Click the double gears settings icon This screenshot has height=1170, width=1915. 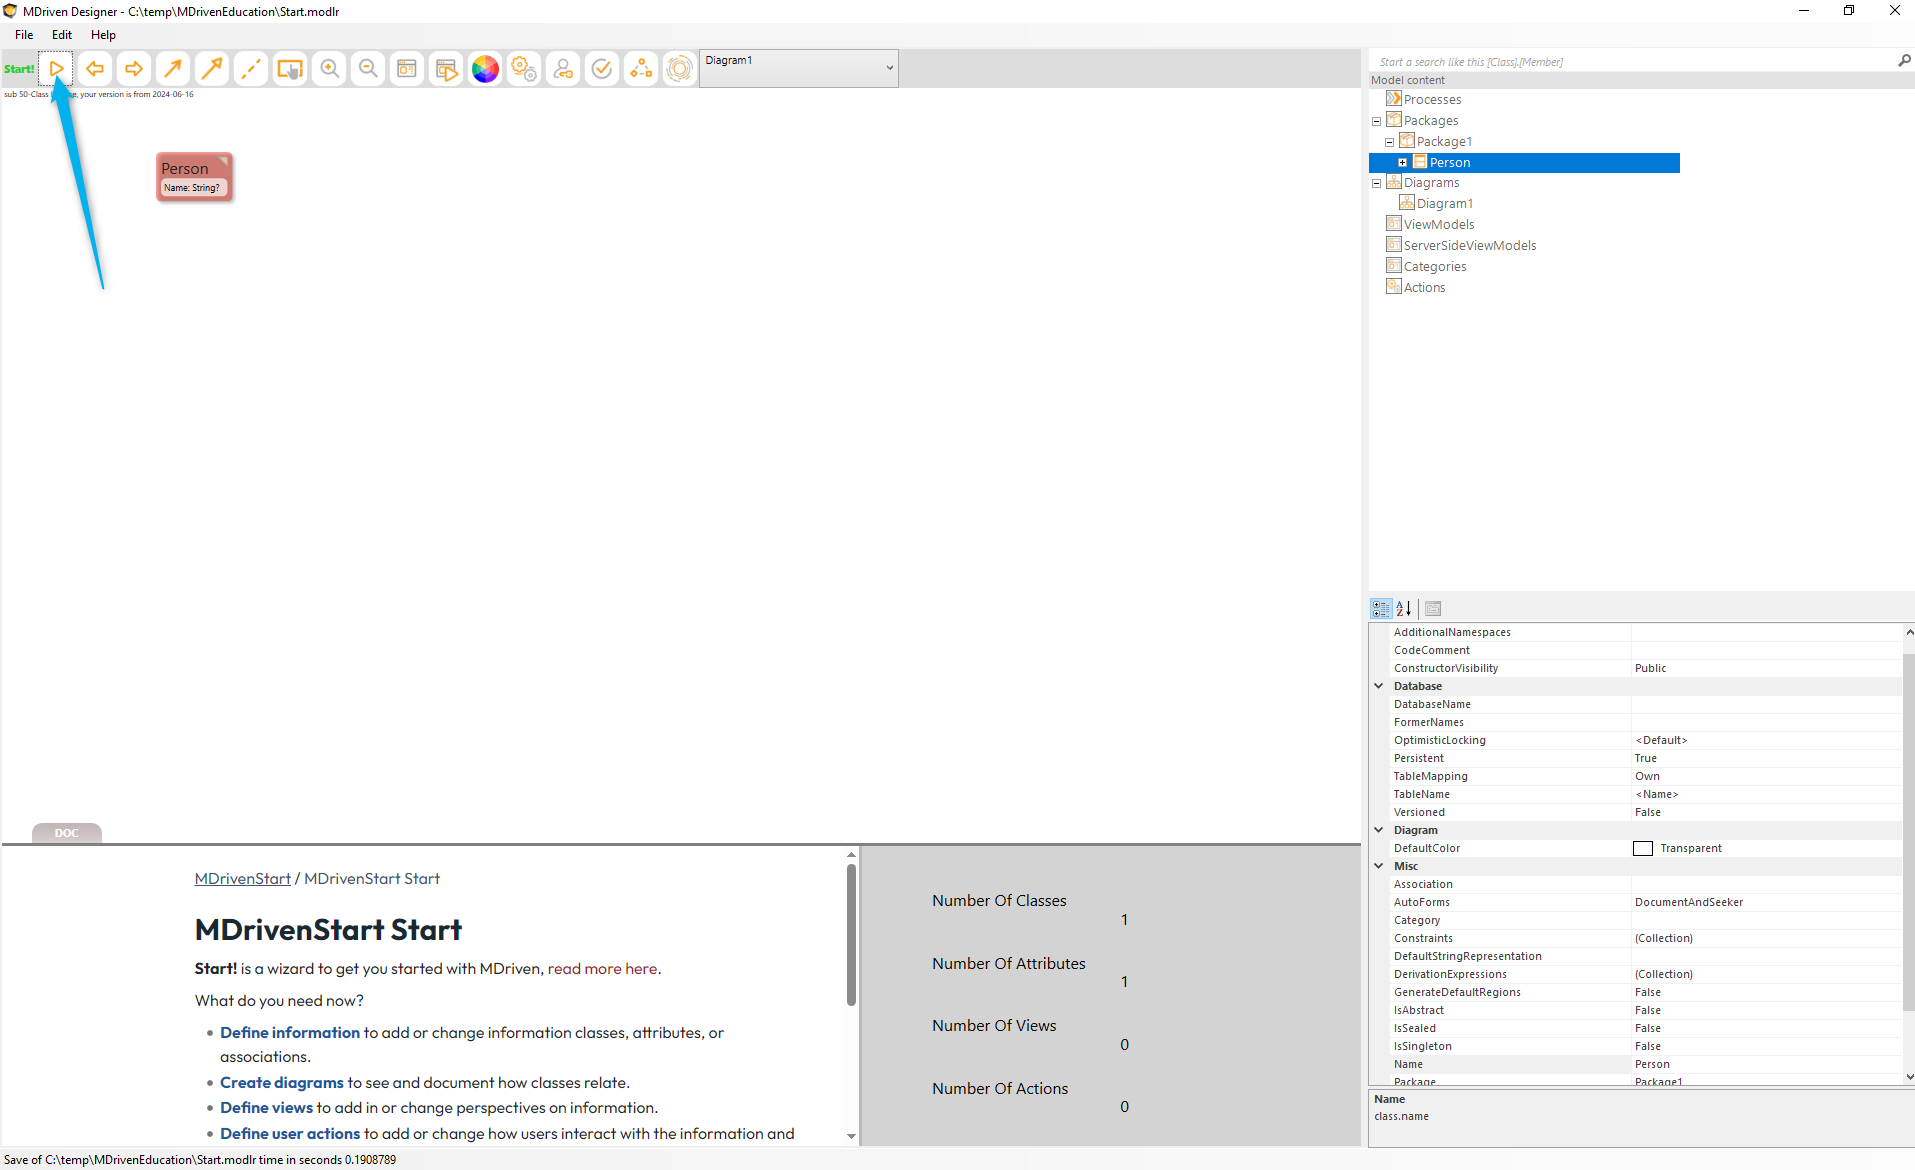click(x=524, y=69)
